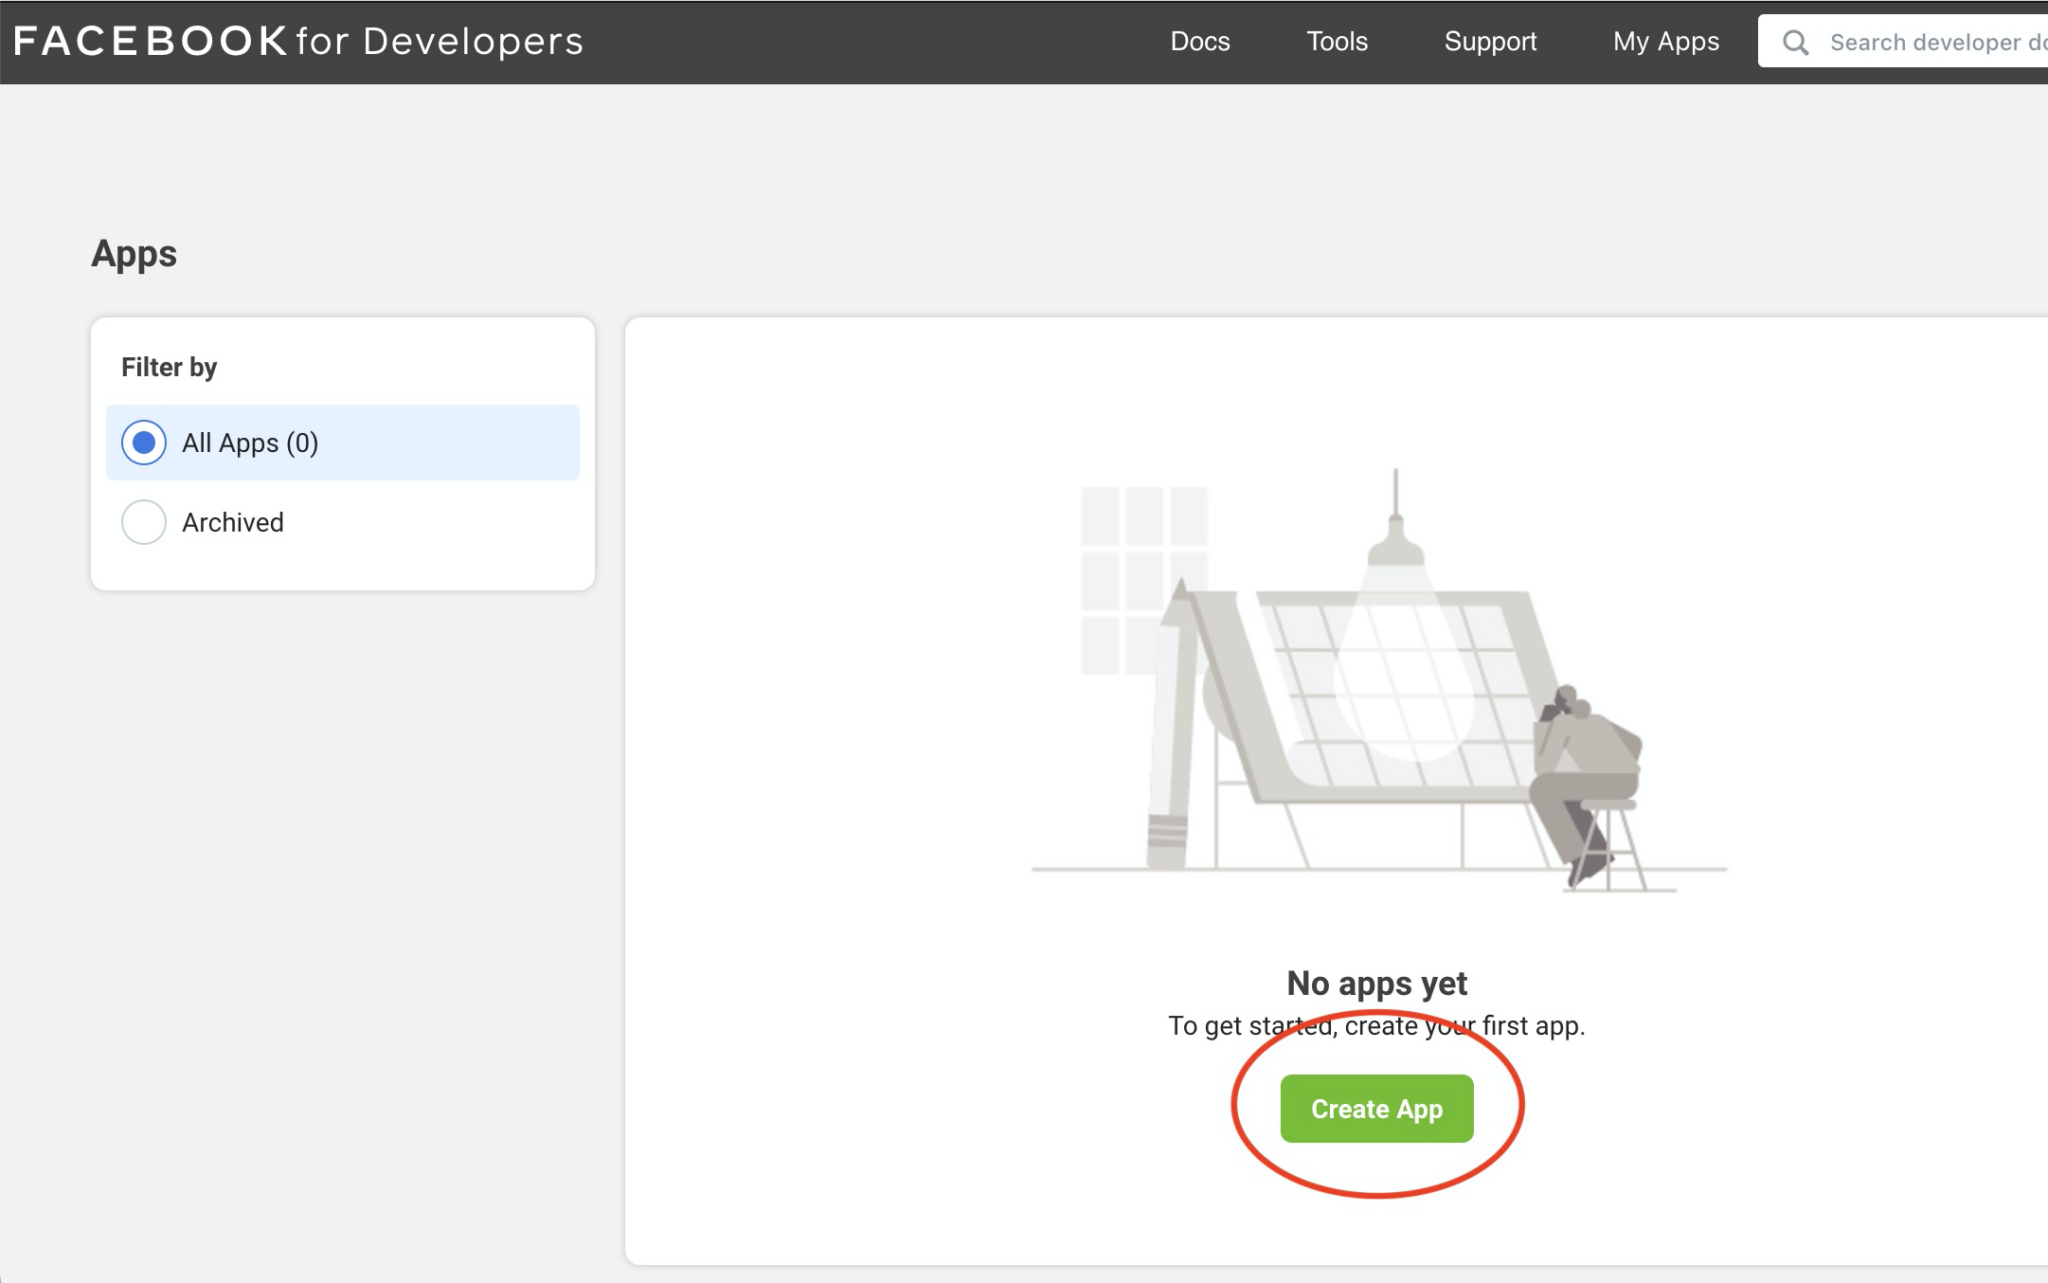Click the Archived filter label
Viewport: 2048px width, 1283px height.
[x=233, y=522]
